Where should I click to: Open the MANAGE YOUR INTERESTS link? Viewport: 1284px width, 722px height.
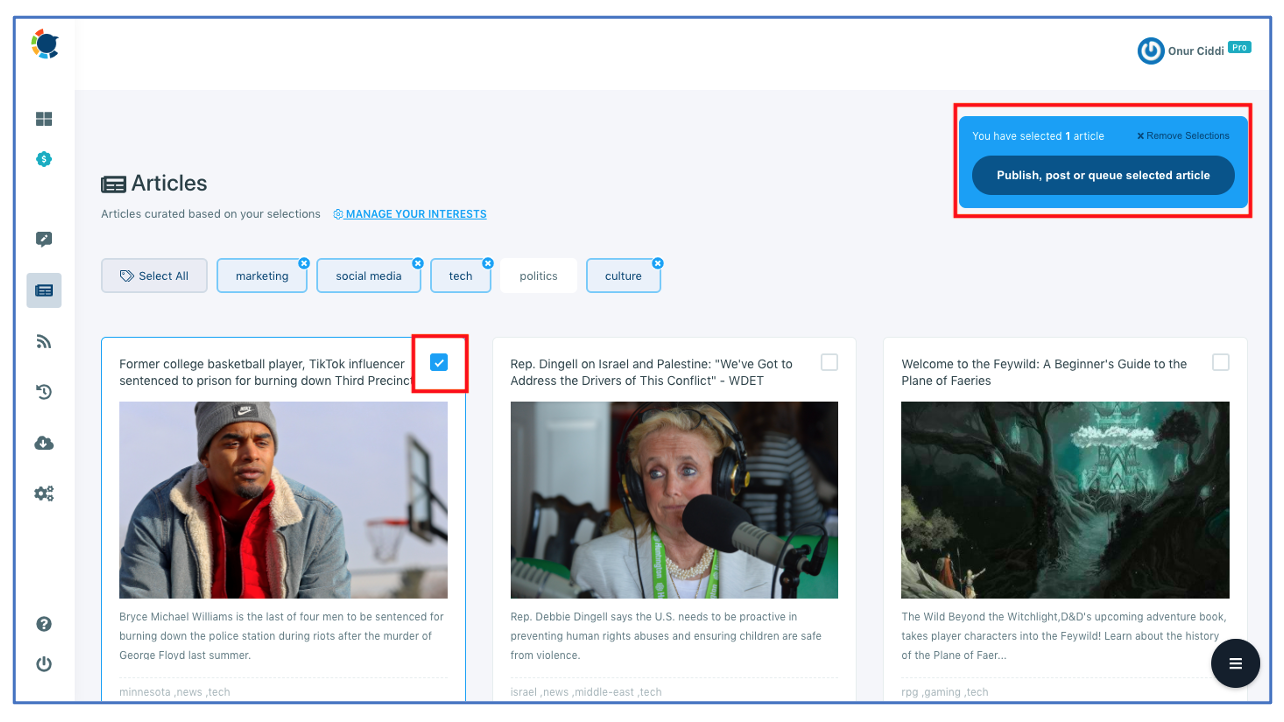[410, 214]
